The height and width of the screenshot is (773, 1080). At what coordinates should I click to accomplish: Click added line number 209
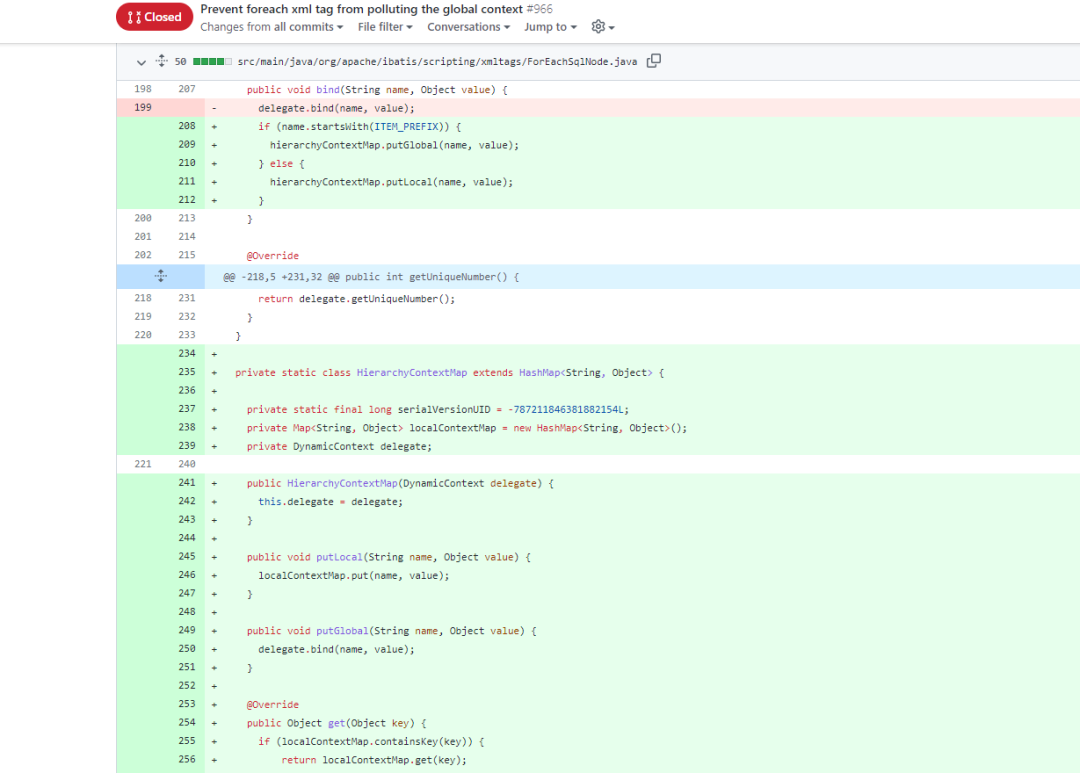(x=187, y=145)
